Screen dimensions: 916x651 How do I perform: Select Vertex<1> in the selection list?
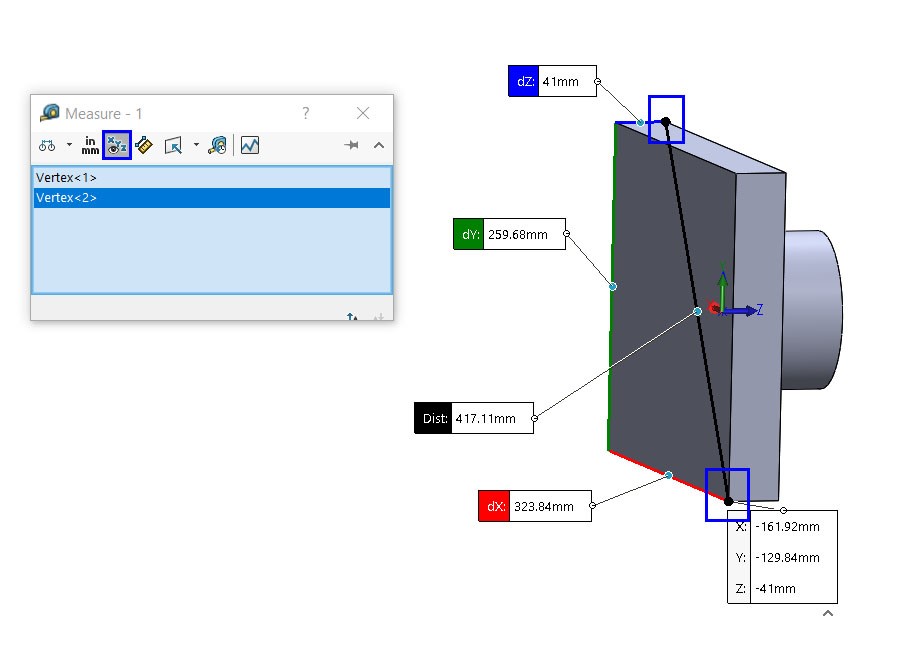[x=211, y=178]
